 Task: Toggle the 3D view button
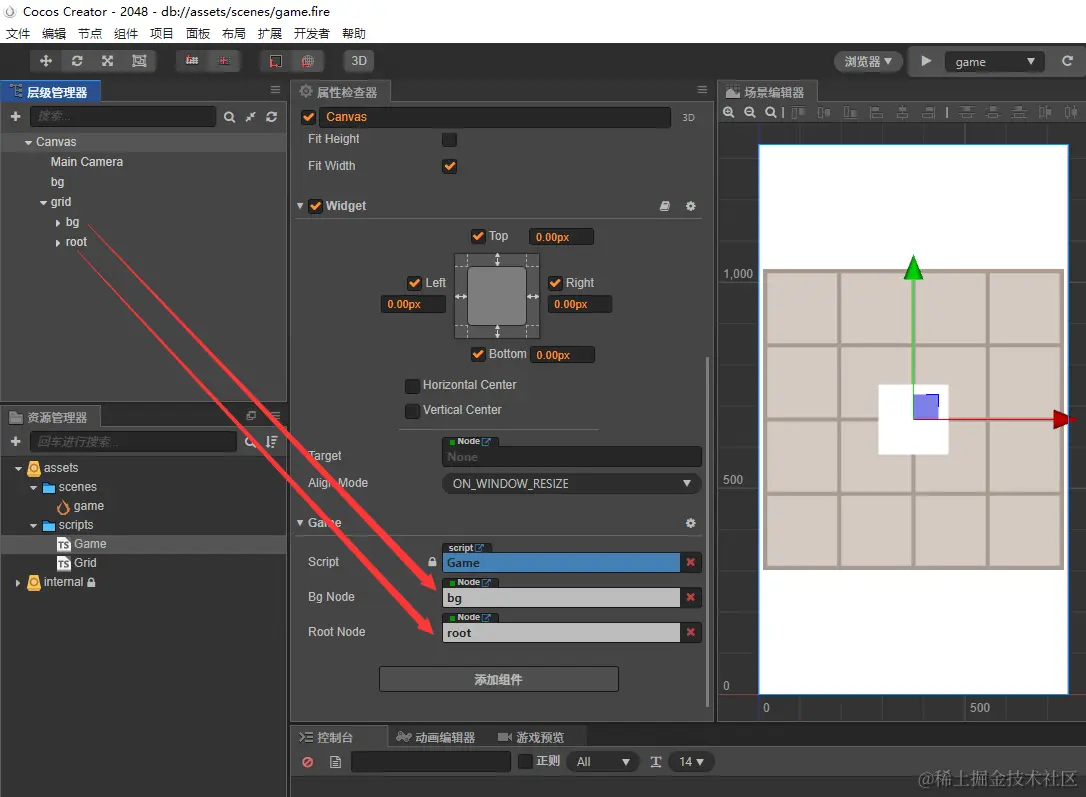click(359, 61)
